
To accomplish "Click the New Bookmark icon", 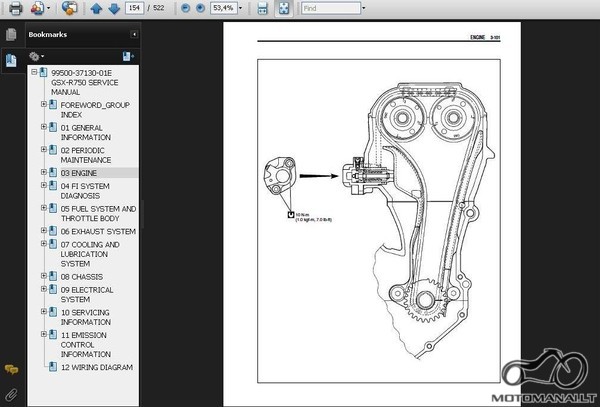I will pyautogui.click(x=128, y=57).
